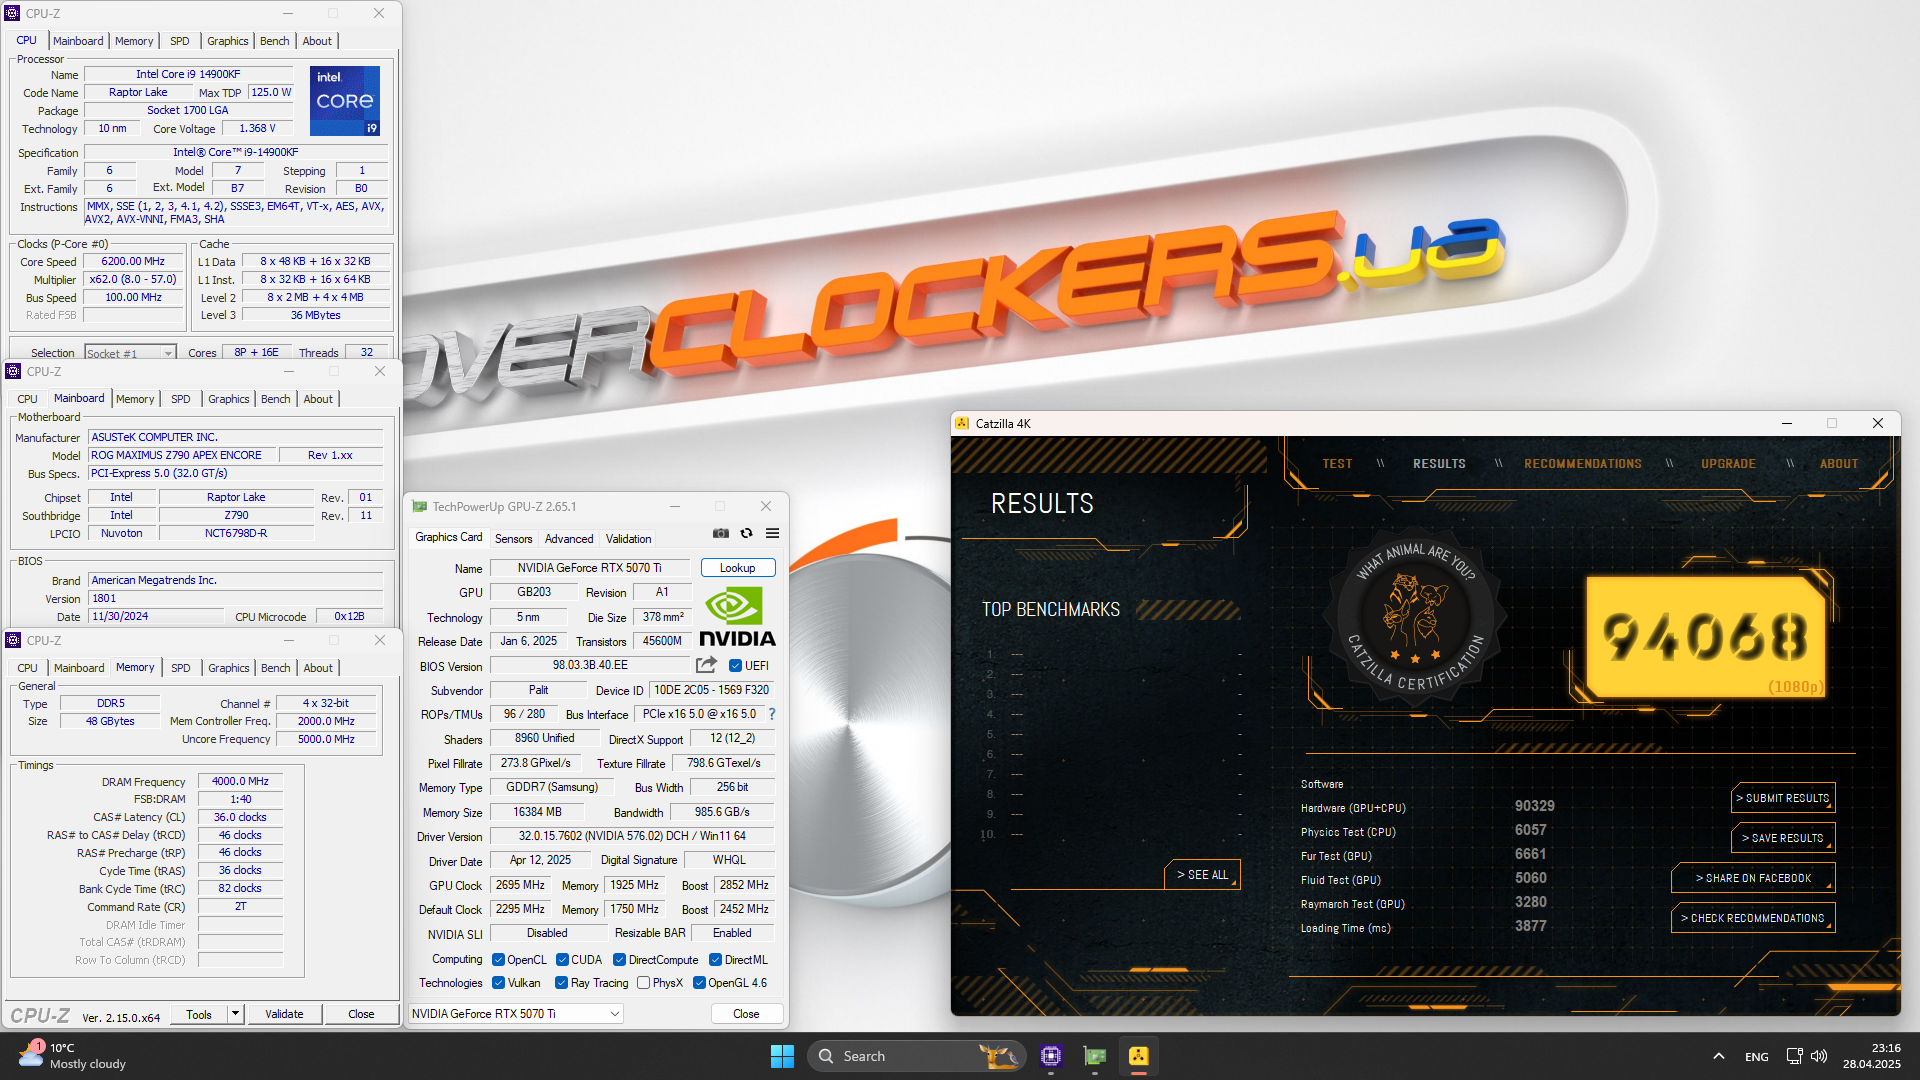Open the UPGRADE section in Catzilla
The width and height of the screenshot is (1920, 1080).
click(x=1728, y=464)
